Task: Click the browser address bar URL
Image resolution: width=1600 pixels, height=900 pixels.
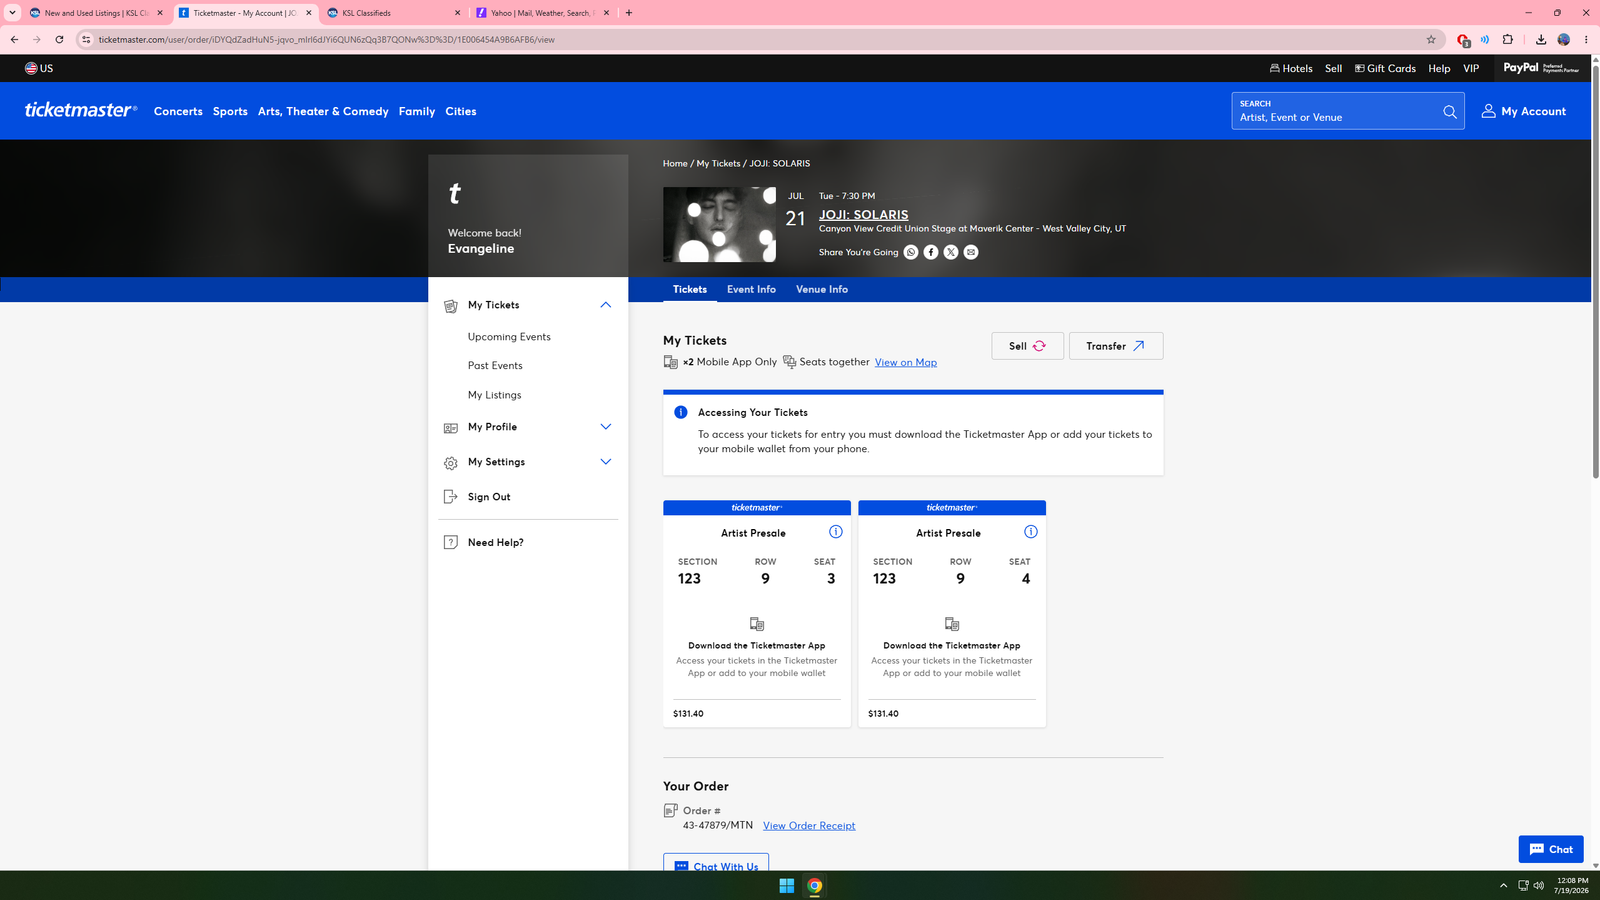Action: 326,40
